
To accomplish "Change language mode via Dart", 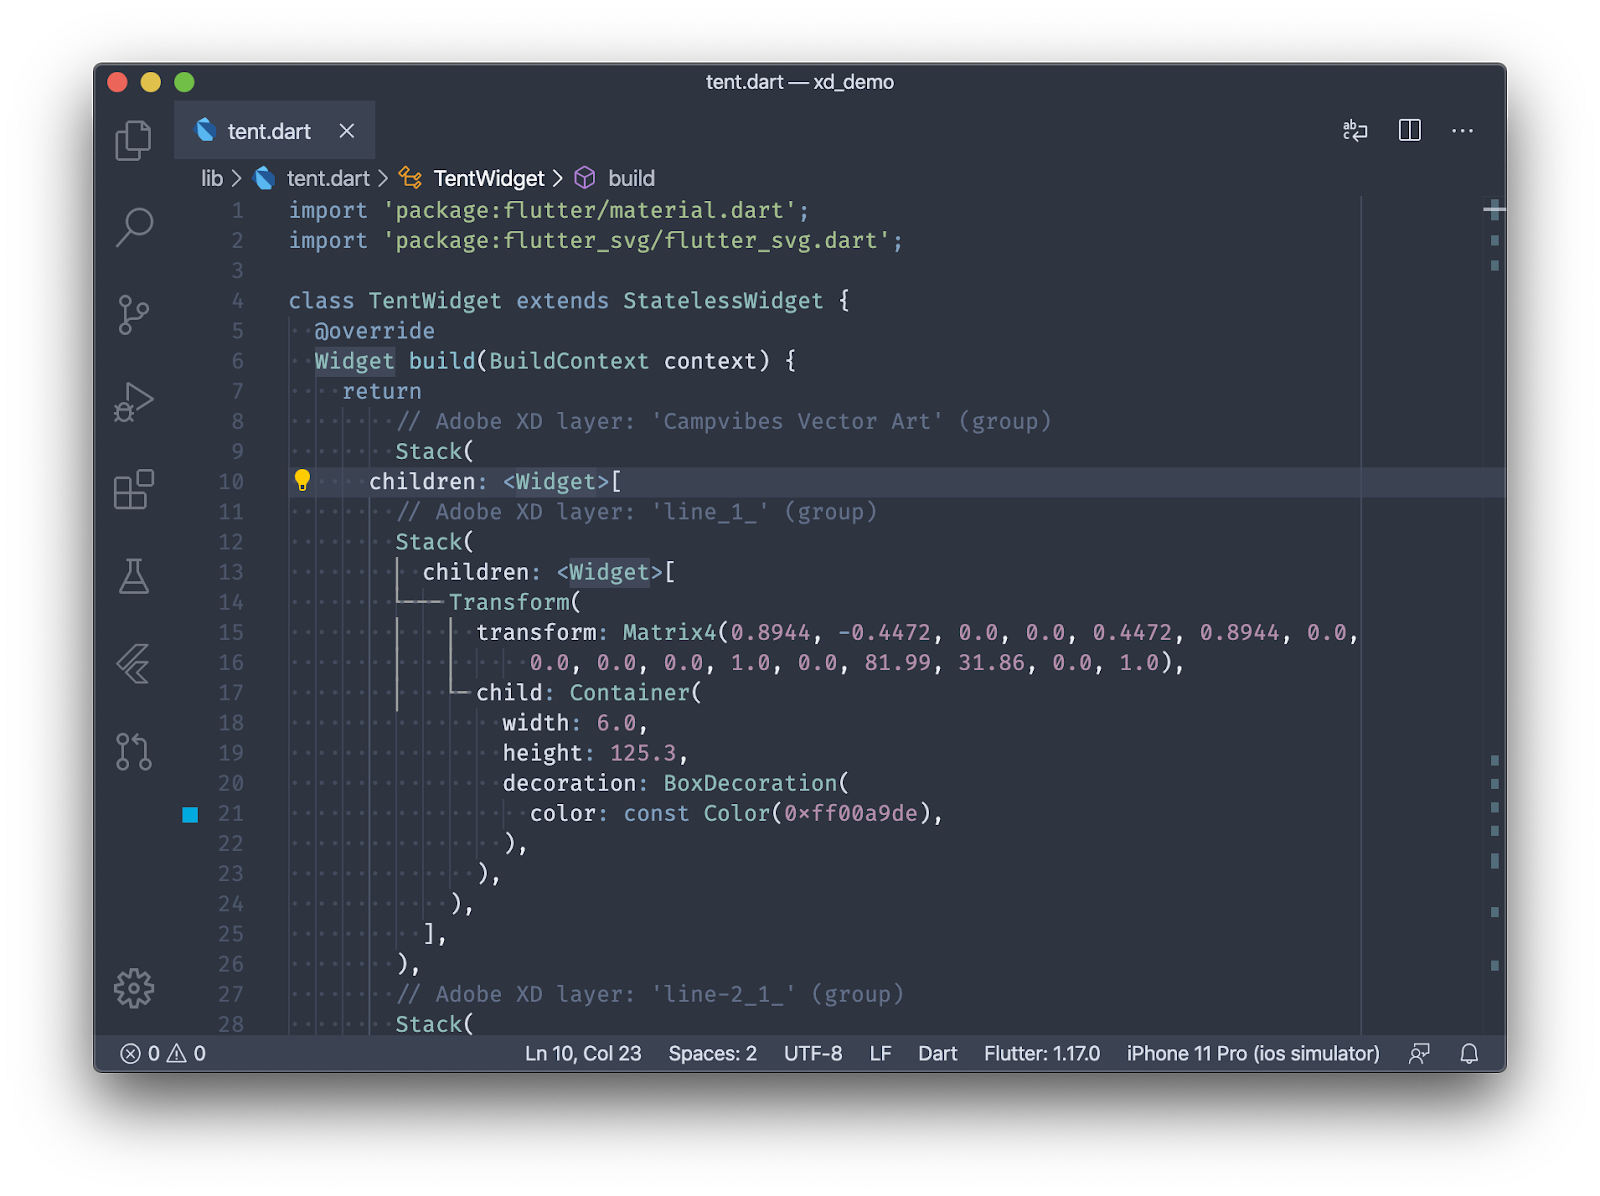I will tap(937, 1053).
